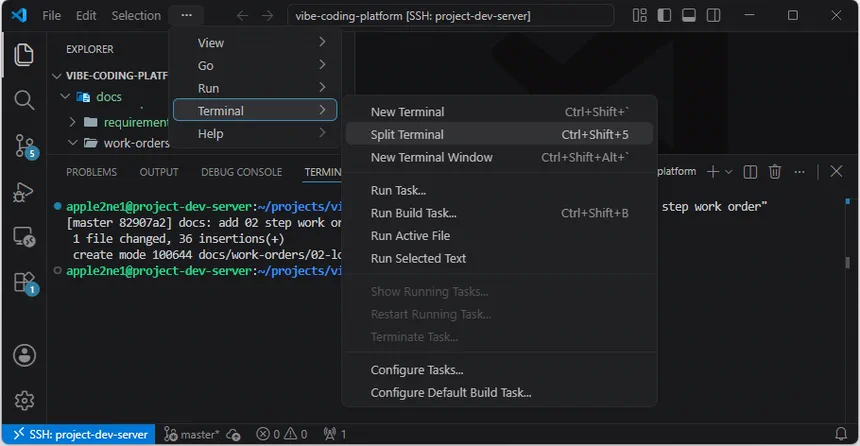Go forward with the right arrow
860x446 pixels.
pos(267,16)
